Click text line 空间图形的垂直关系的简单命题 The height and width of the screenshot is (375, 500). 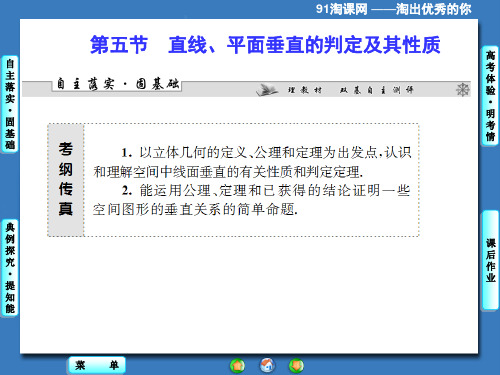195,210
